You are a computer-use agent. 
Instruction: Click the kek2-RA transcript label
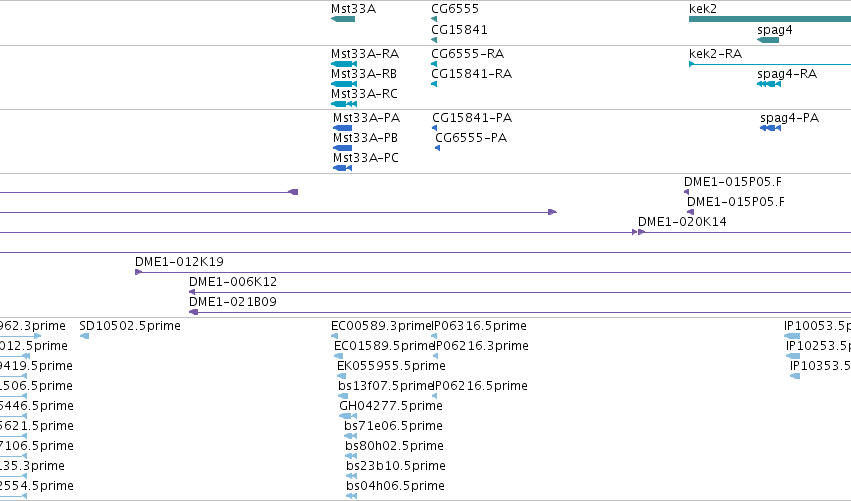tap(715, 54)
